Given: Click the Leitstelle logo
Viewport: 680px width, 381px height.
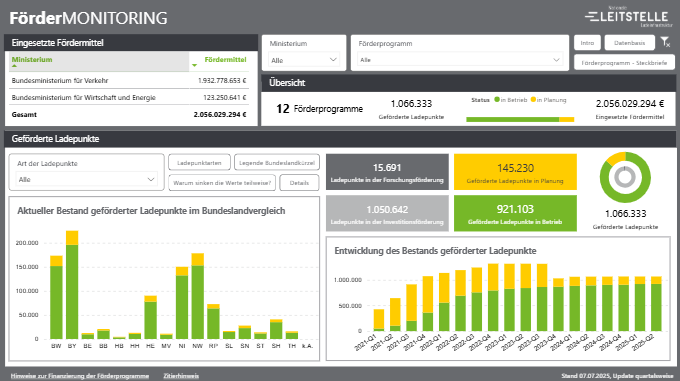Looking at the screenshot, I should pyautogui.click(x=628, y=16).
